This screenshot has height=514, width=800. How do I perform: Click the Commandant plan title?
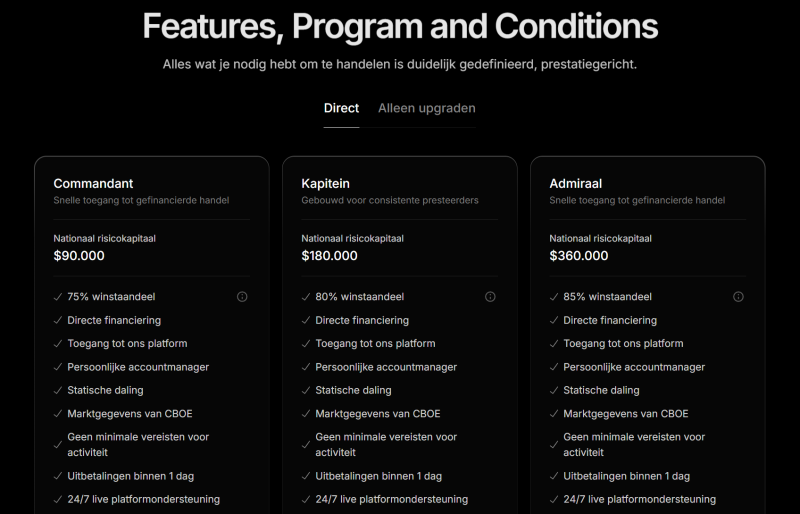coord(93,183)
